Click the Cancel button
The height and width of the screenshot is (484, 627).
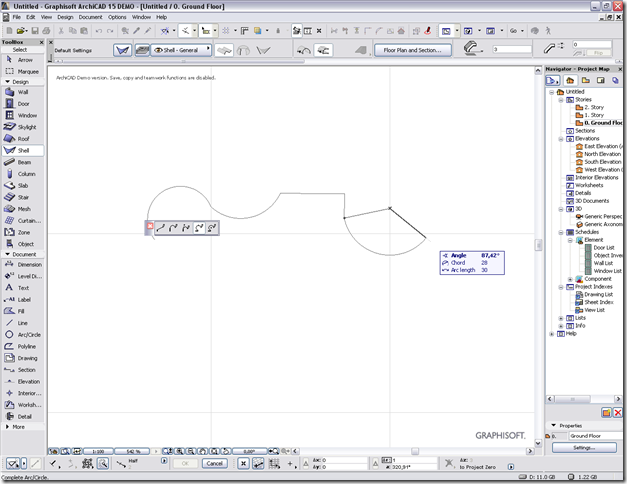[x=215, y=463]
